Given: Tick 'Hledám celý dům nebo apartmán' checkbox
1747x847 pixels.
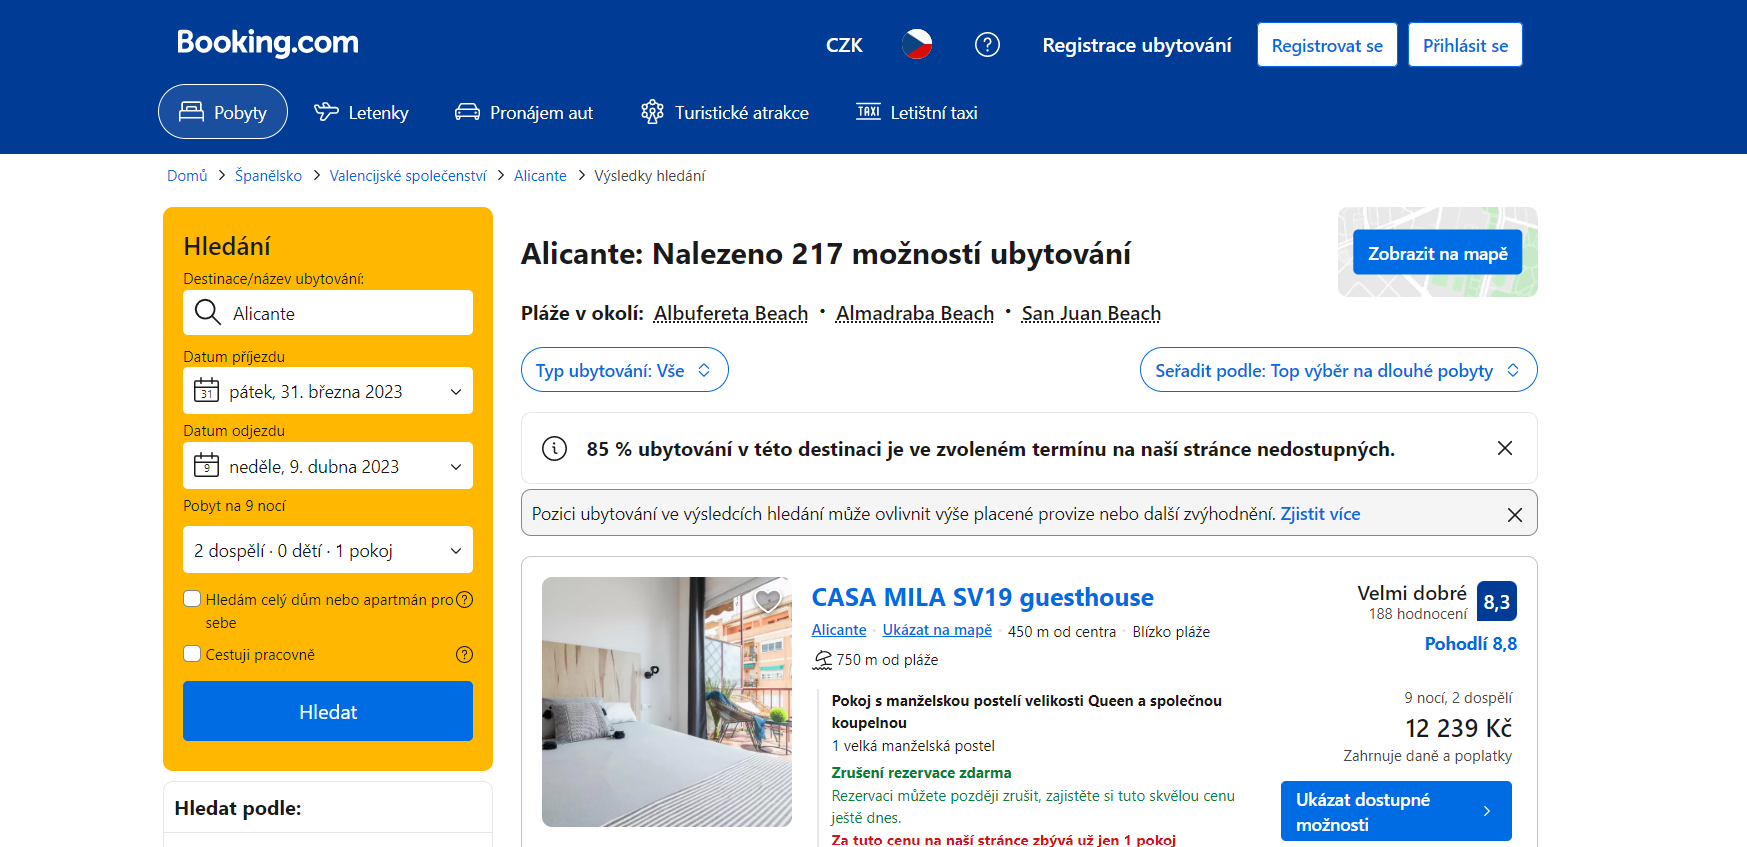Looking at the screenshot, I should pos(192,599).
